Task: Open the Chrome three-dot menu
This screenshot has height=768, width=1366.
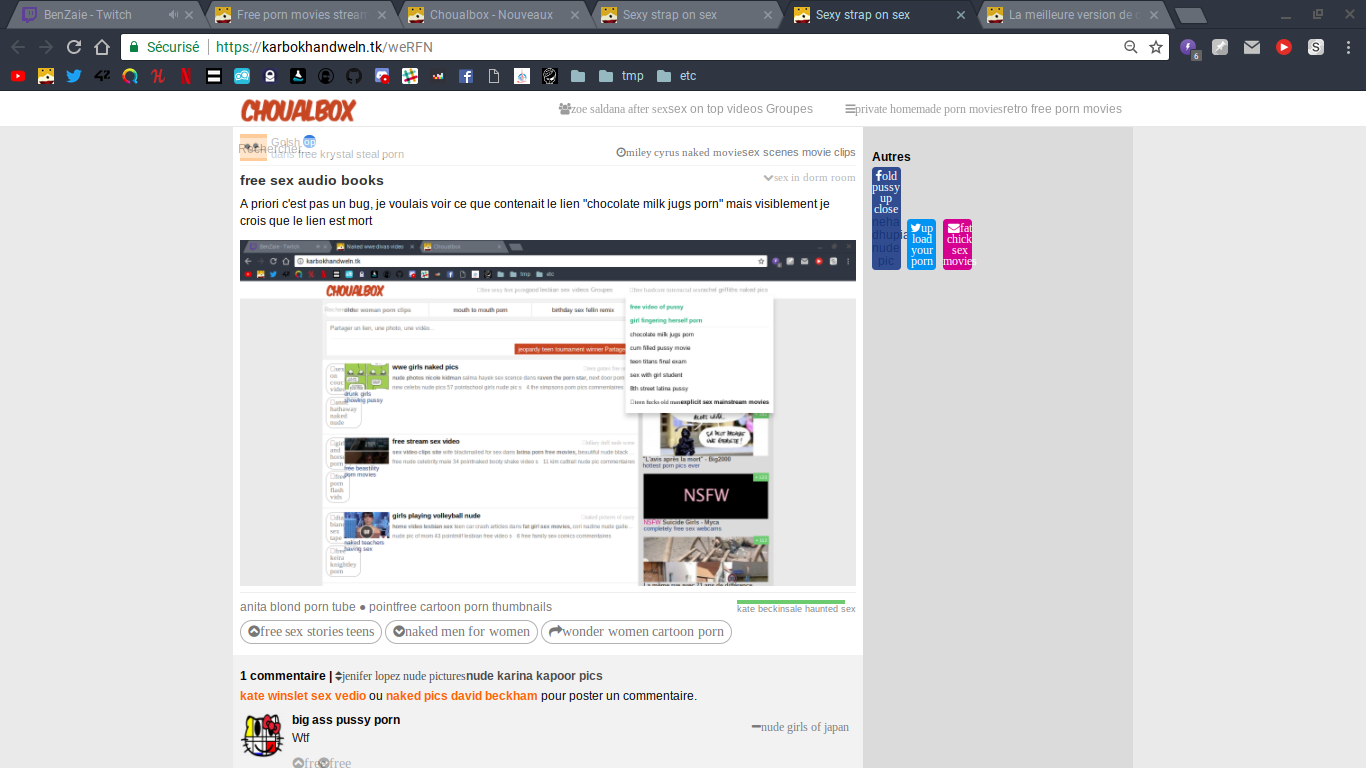Action: 1348,47
